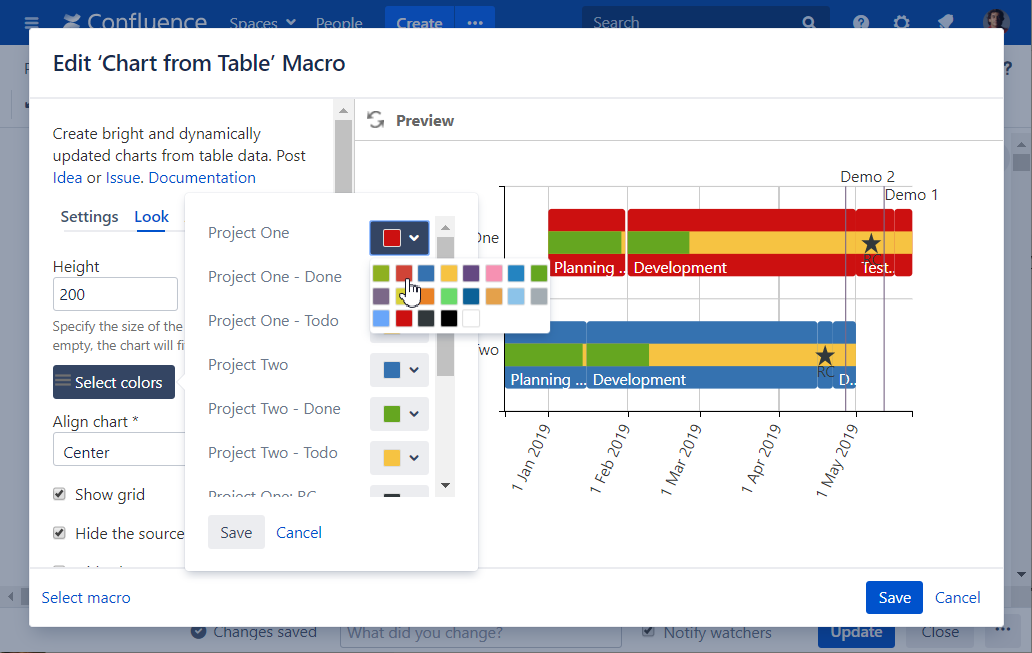Toggle the Notify watchers checkbox
Screen dimensions: 1032x653
click(649, 632)
